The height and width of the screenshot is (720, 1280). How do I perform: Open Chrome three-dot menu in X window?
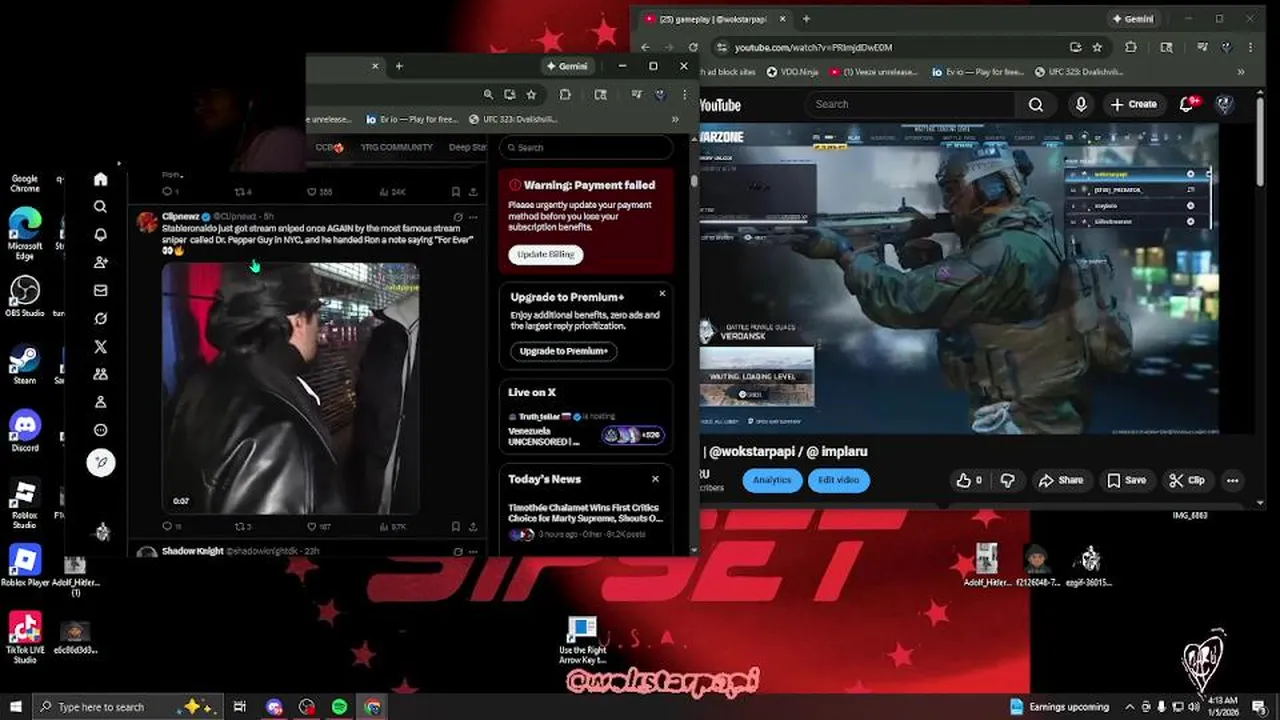[x=684, y=94]
